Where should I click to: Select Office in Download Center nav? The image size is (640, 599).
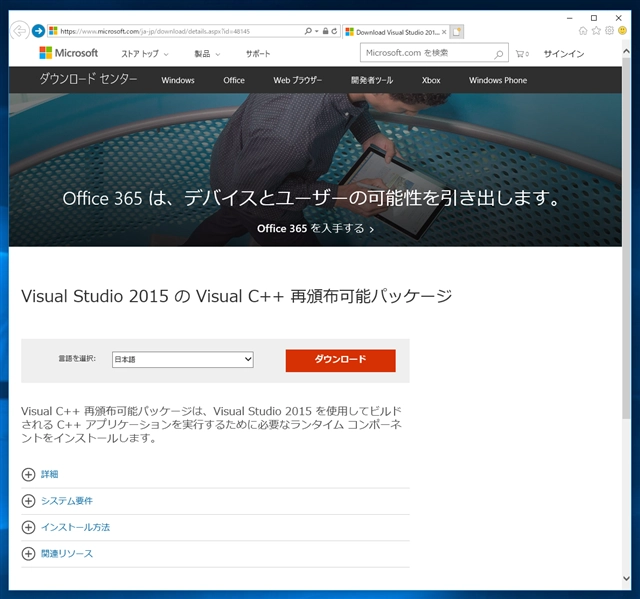click(234, 80)
